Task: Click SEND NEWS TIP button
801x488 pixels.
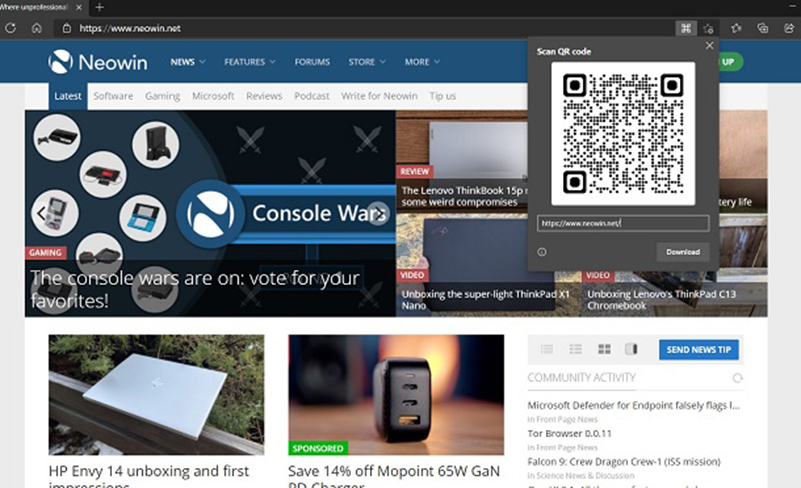Action: coord(699,350)
